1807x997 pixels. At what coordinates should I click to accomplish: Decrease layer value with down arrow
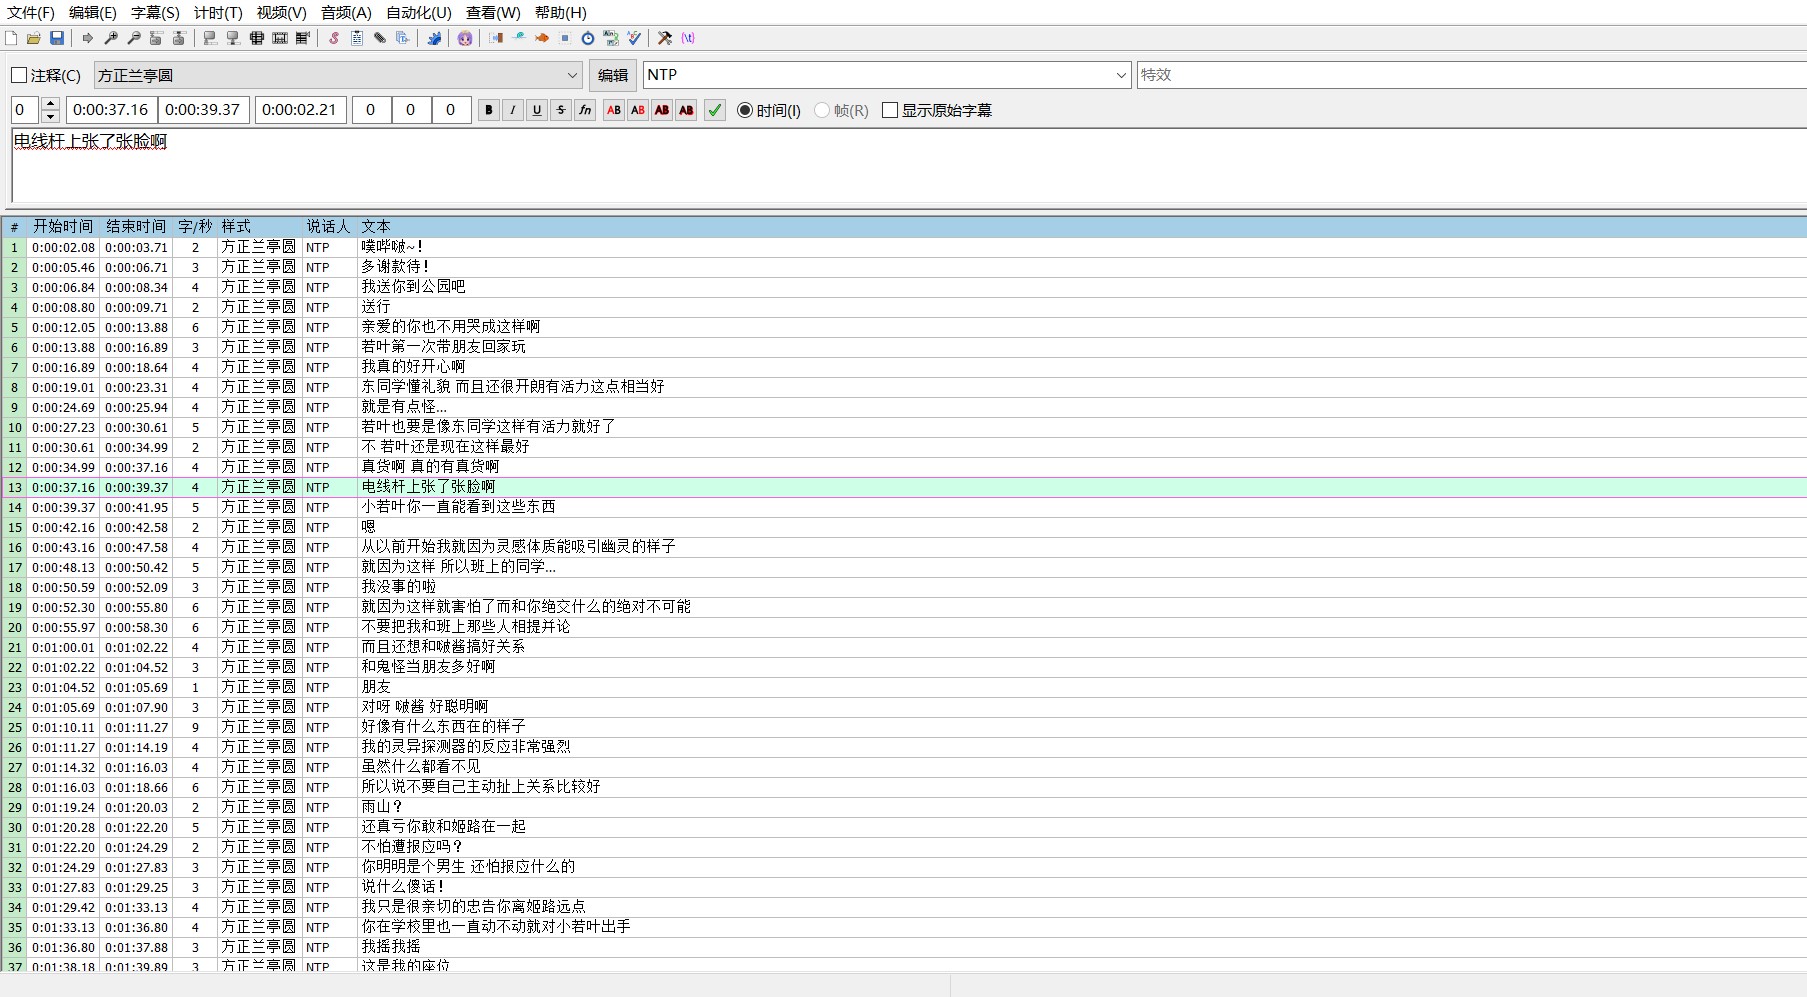click(50, 116)
